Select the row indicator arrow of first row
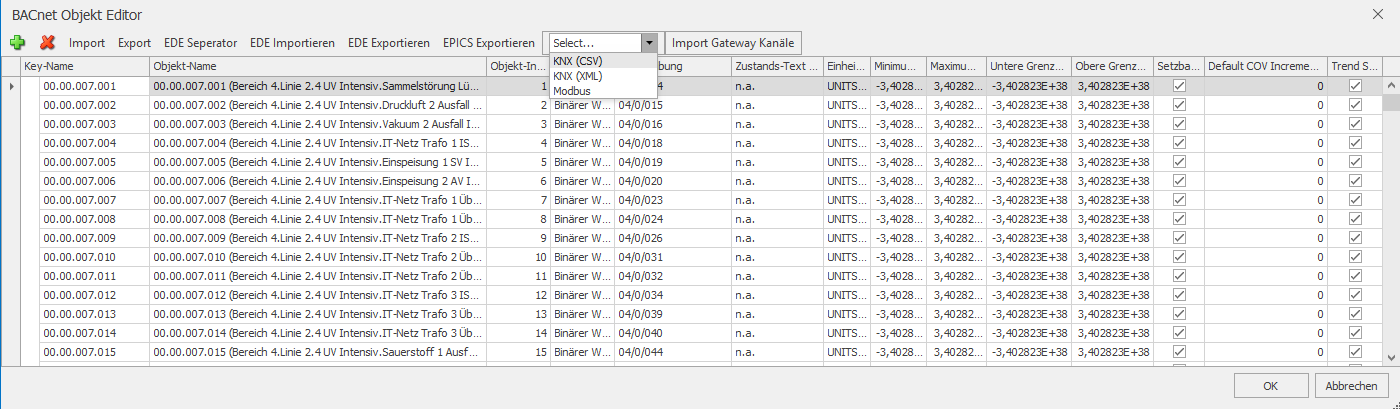Viewport: 1400px width, 409px height. tap(11, 87)
